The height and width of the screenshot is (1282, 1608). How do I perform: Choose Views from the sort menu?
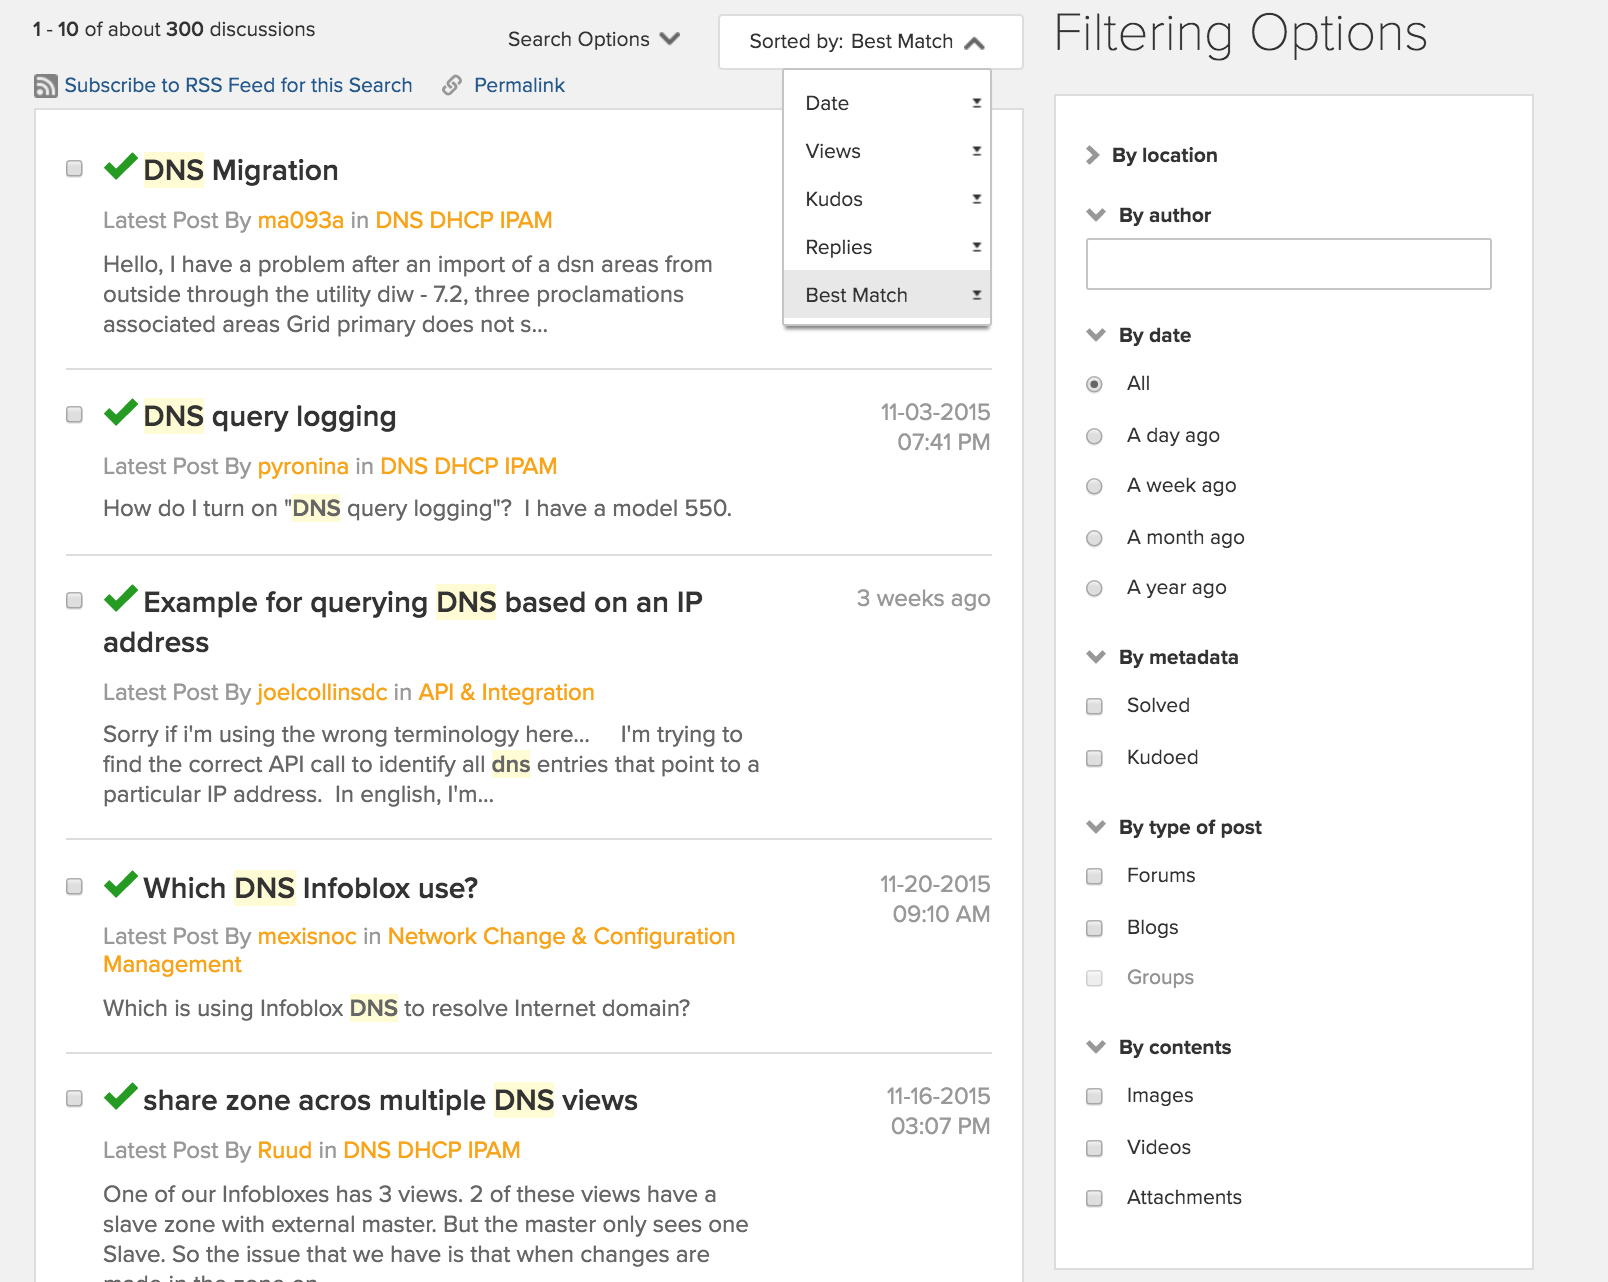[833, 151]
